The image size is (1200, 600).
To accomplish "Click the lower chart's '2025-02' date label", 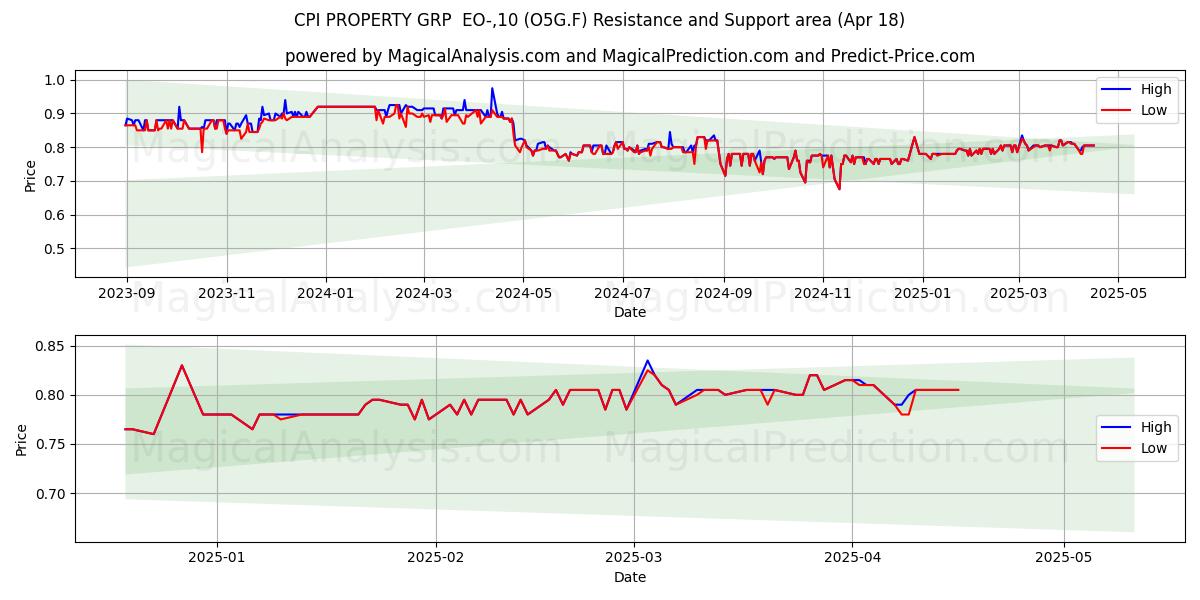I will 437,559.
